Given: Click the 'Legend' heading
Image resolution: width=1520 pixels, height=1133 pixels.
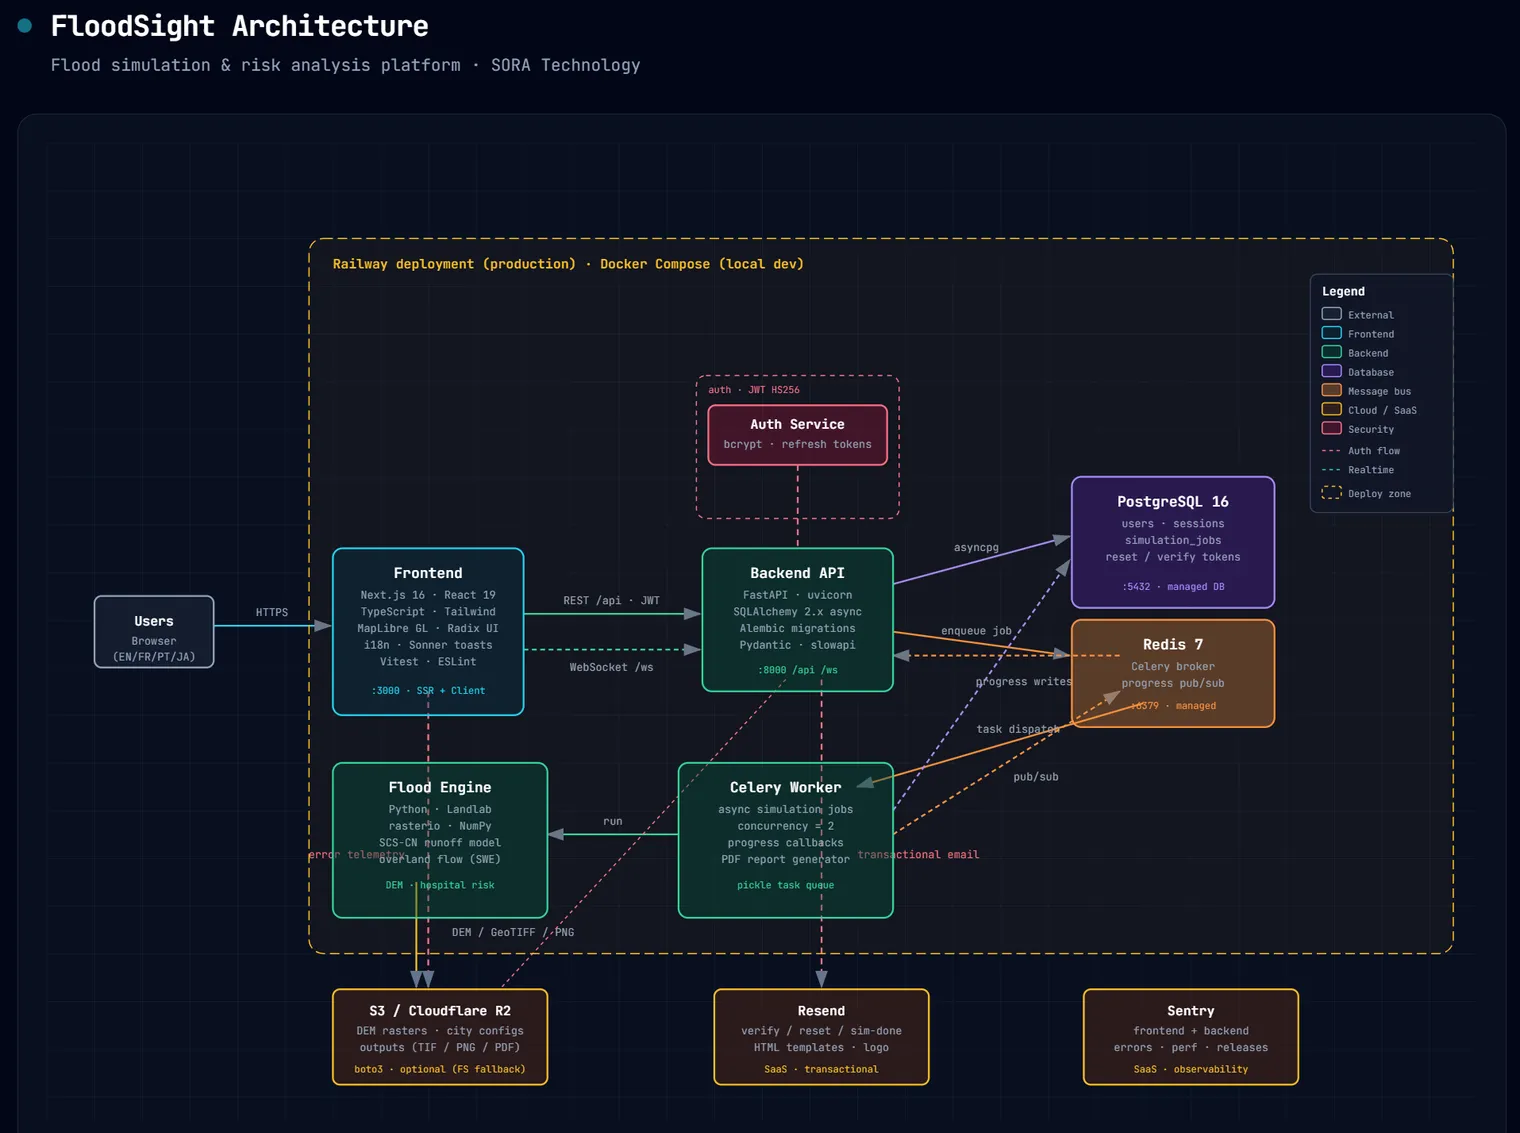Looking at the screenshot, I should pyautogui.click(x=1343, y=291).
